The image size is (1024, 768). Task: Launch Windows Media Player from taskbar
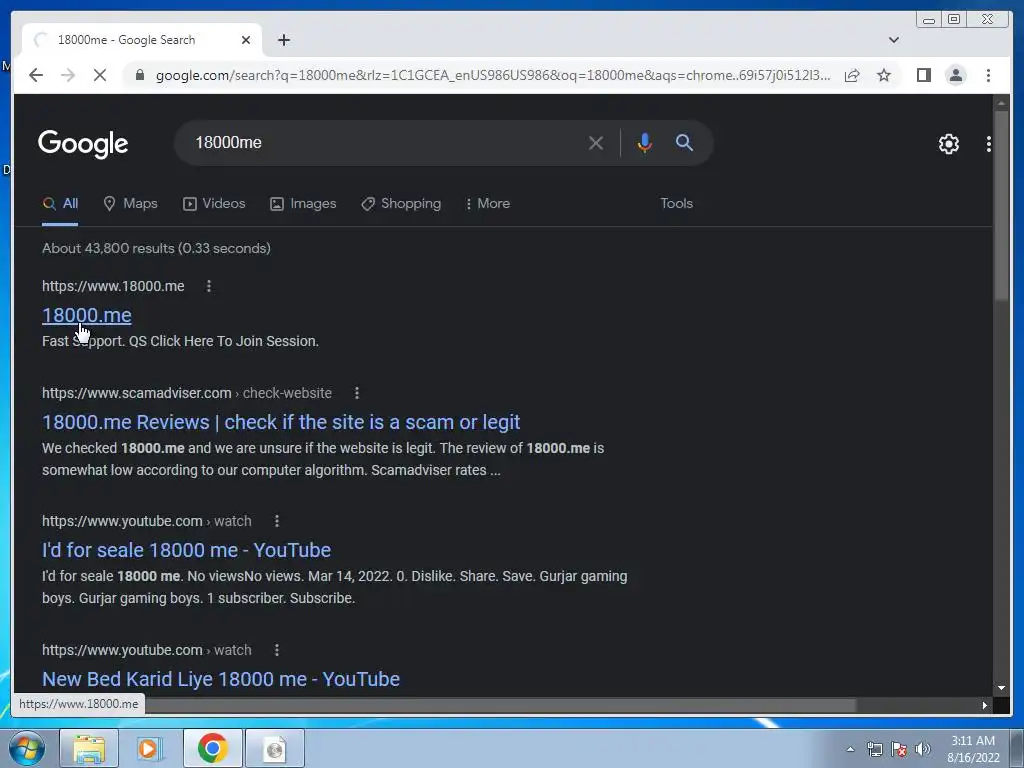point(149,748)
